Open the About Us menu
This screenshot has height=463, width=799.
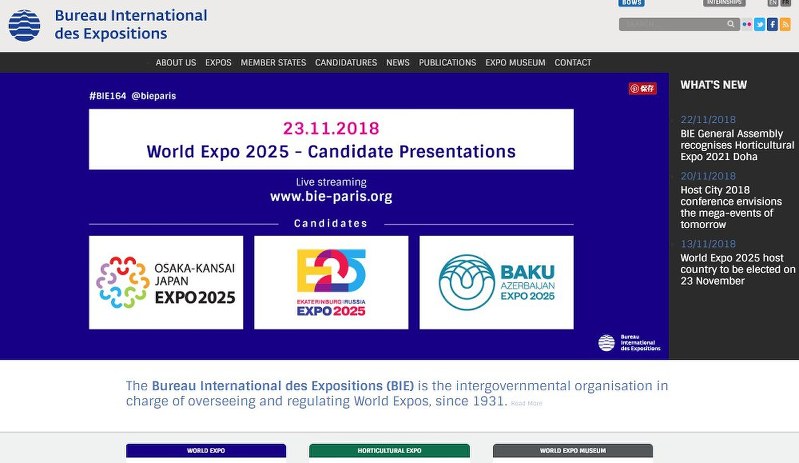[x=176, y=63]
